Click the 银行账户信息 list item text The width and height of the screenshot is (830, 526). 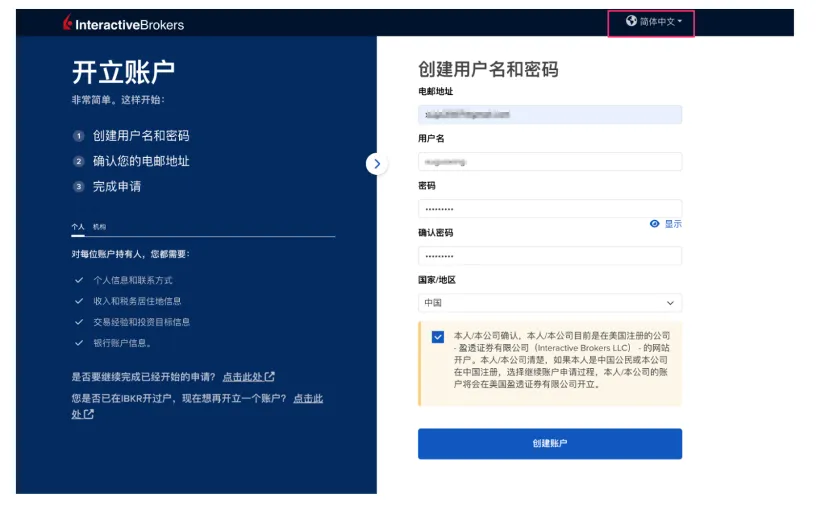pos(123,343)
